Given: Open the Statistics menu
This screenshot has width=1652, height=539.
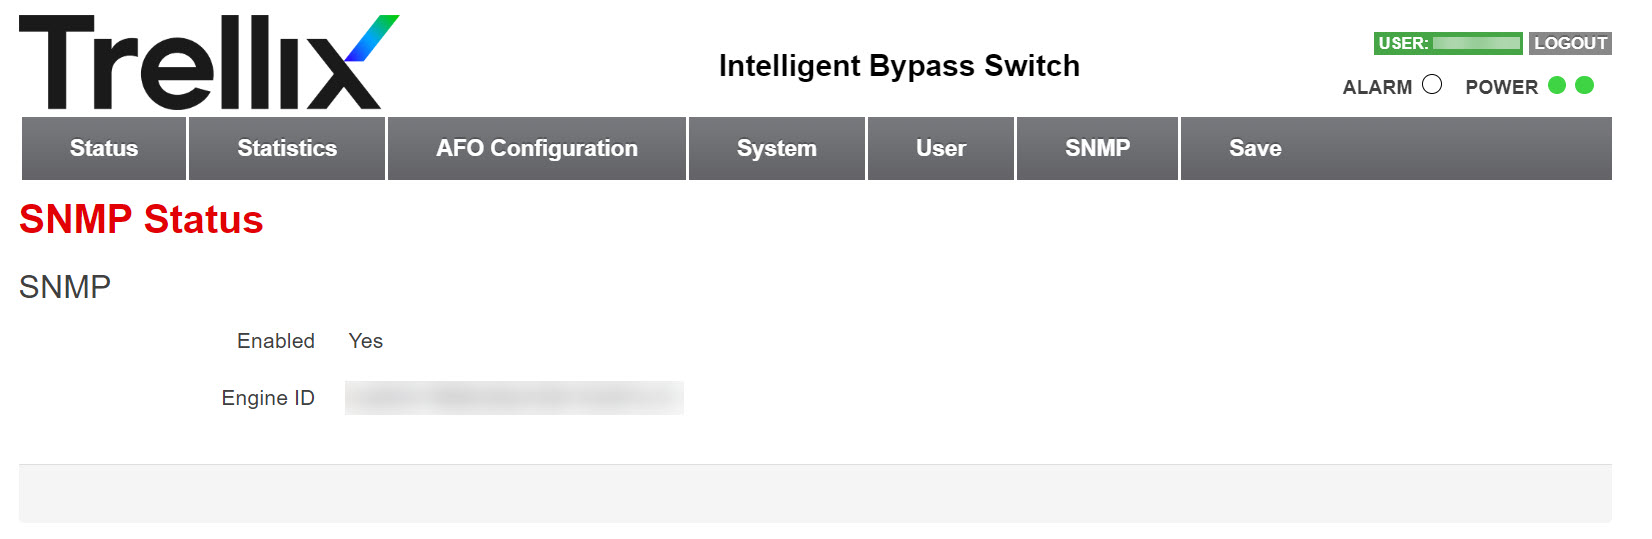Looking at the screenshot, I should [x=287, y=148].
